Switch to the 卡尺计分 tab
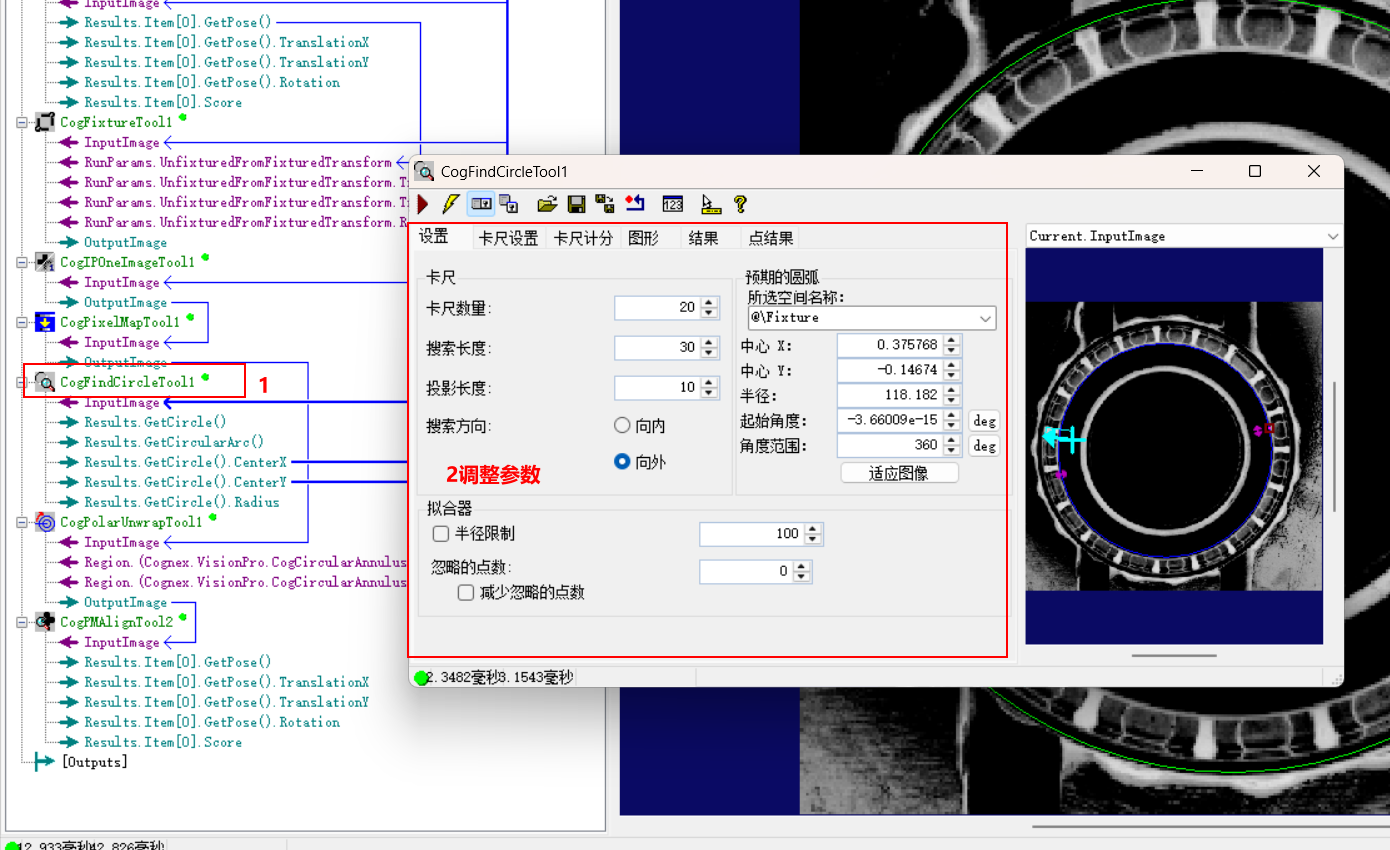The height and width of the screenshot is (850, 1390). (583, 238)
